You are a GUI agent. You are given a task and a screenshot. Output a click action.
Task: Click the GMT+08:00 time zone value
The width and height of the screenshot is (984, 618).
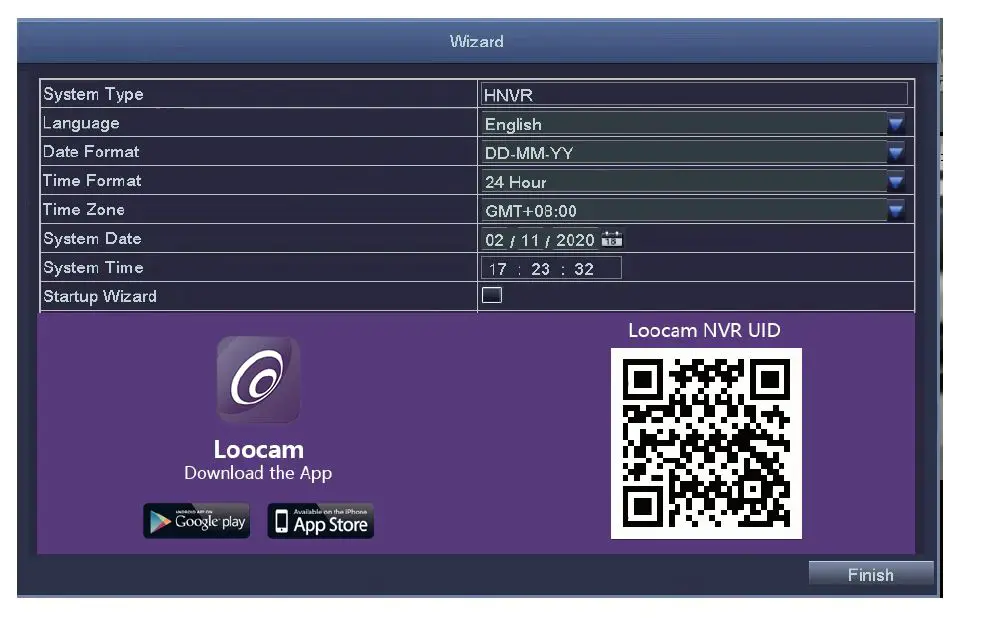point(531,211)
